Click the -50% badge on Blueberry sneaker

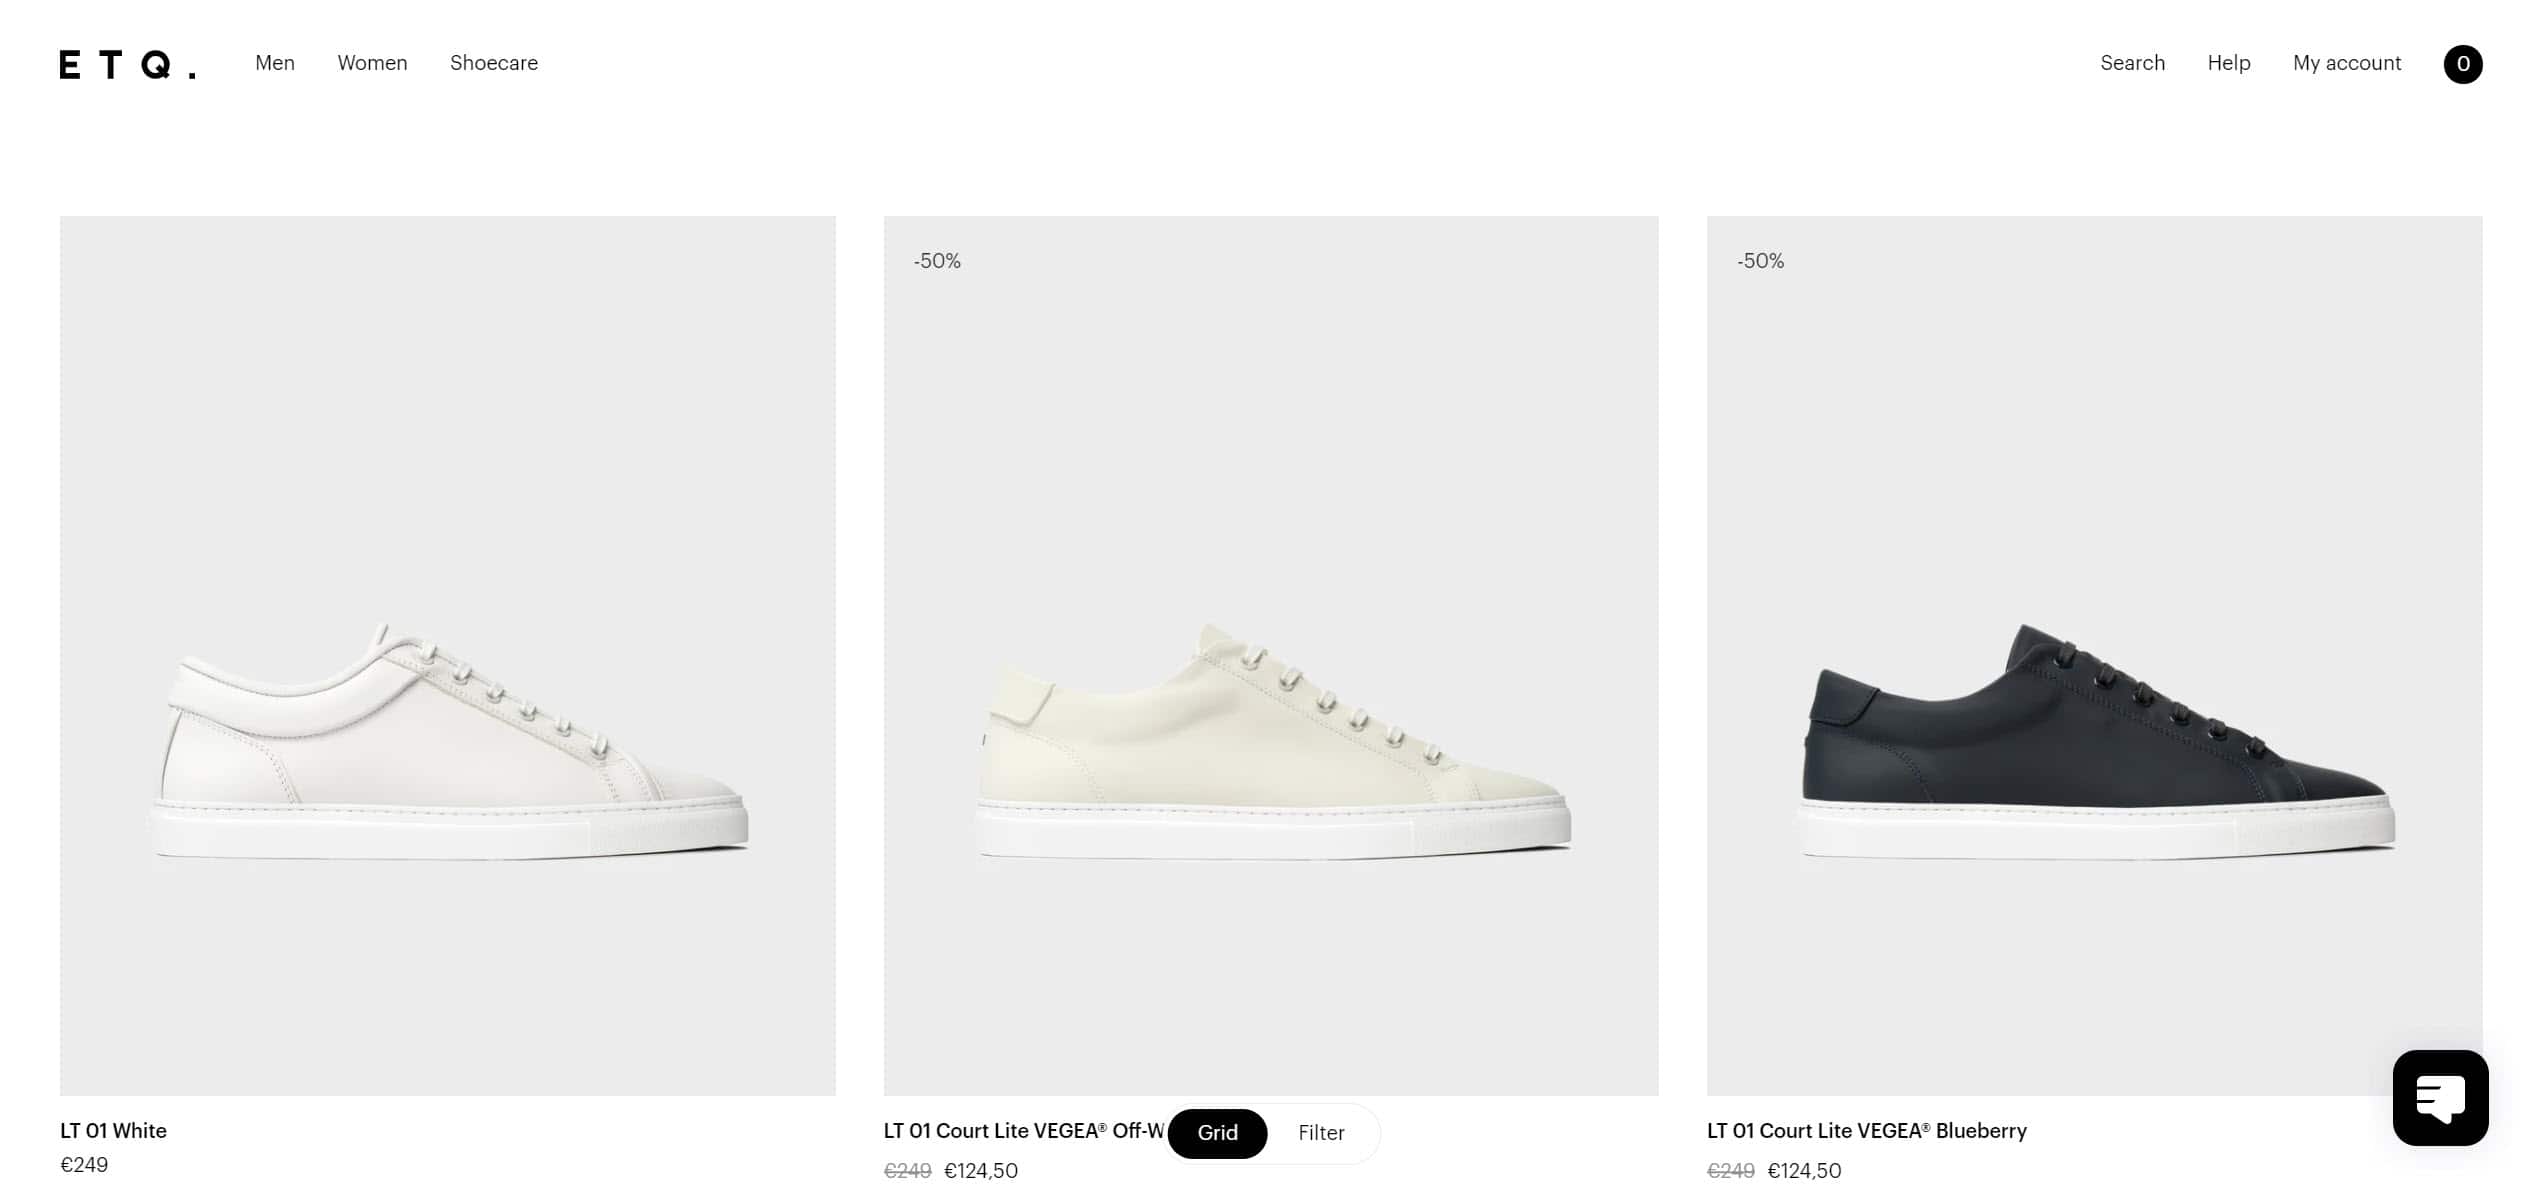pyautogui.click(x=1760, y=261)
